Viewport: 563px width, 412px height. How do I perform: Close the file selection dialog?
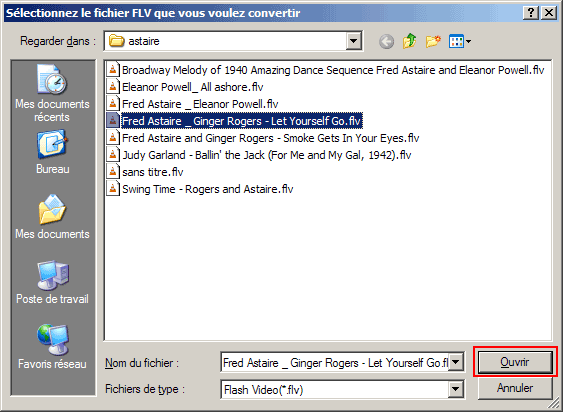click(x=549, y=13)
